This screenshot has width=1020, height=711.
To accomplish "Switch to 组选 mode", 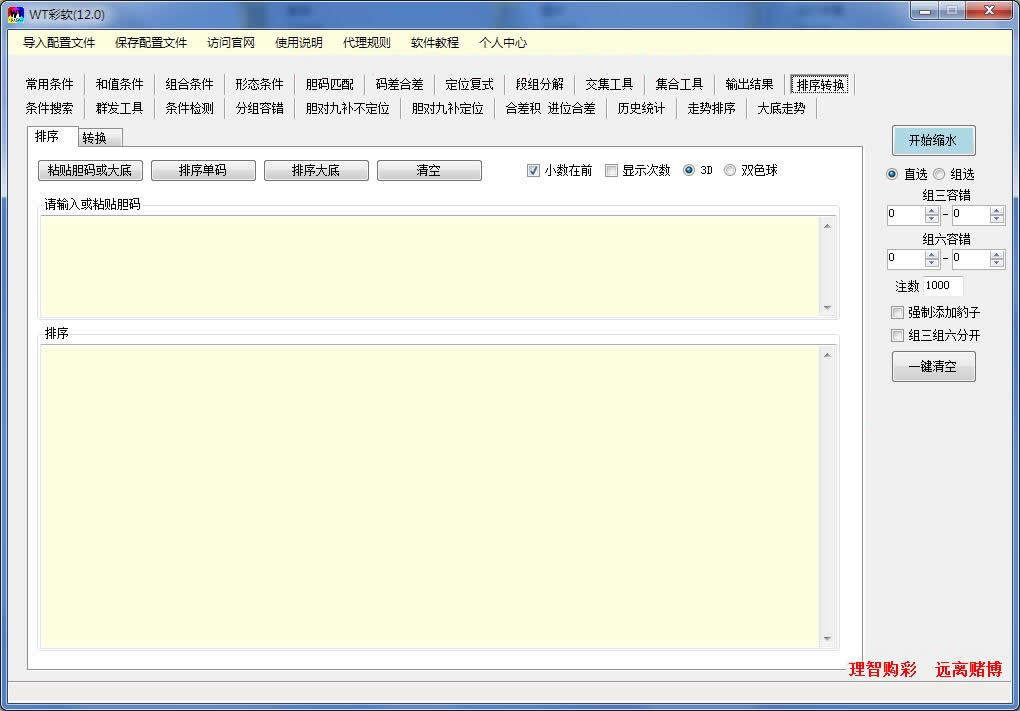I will click(x=939, y=174).
